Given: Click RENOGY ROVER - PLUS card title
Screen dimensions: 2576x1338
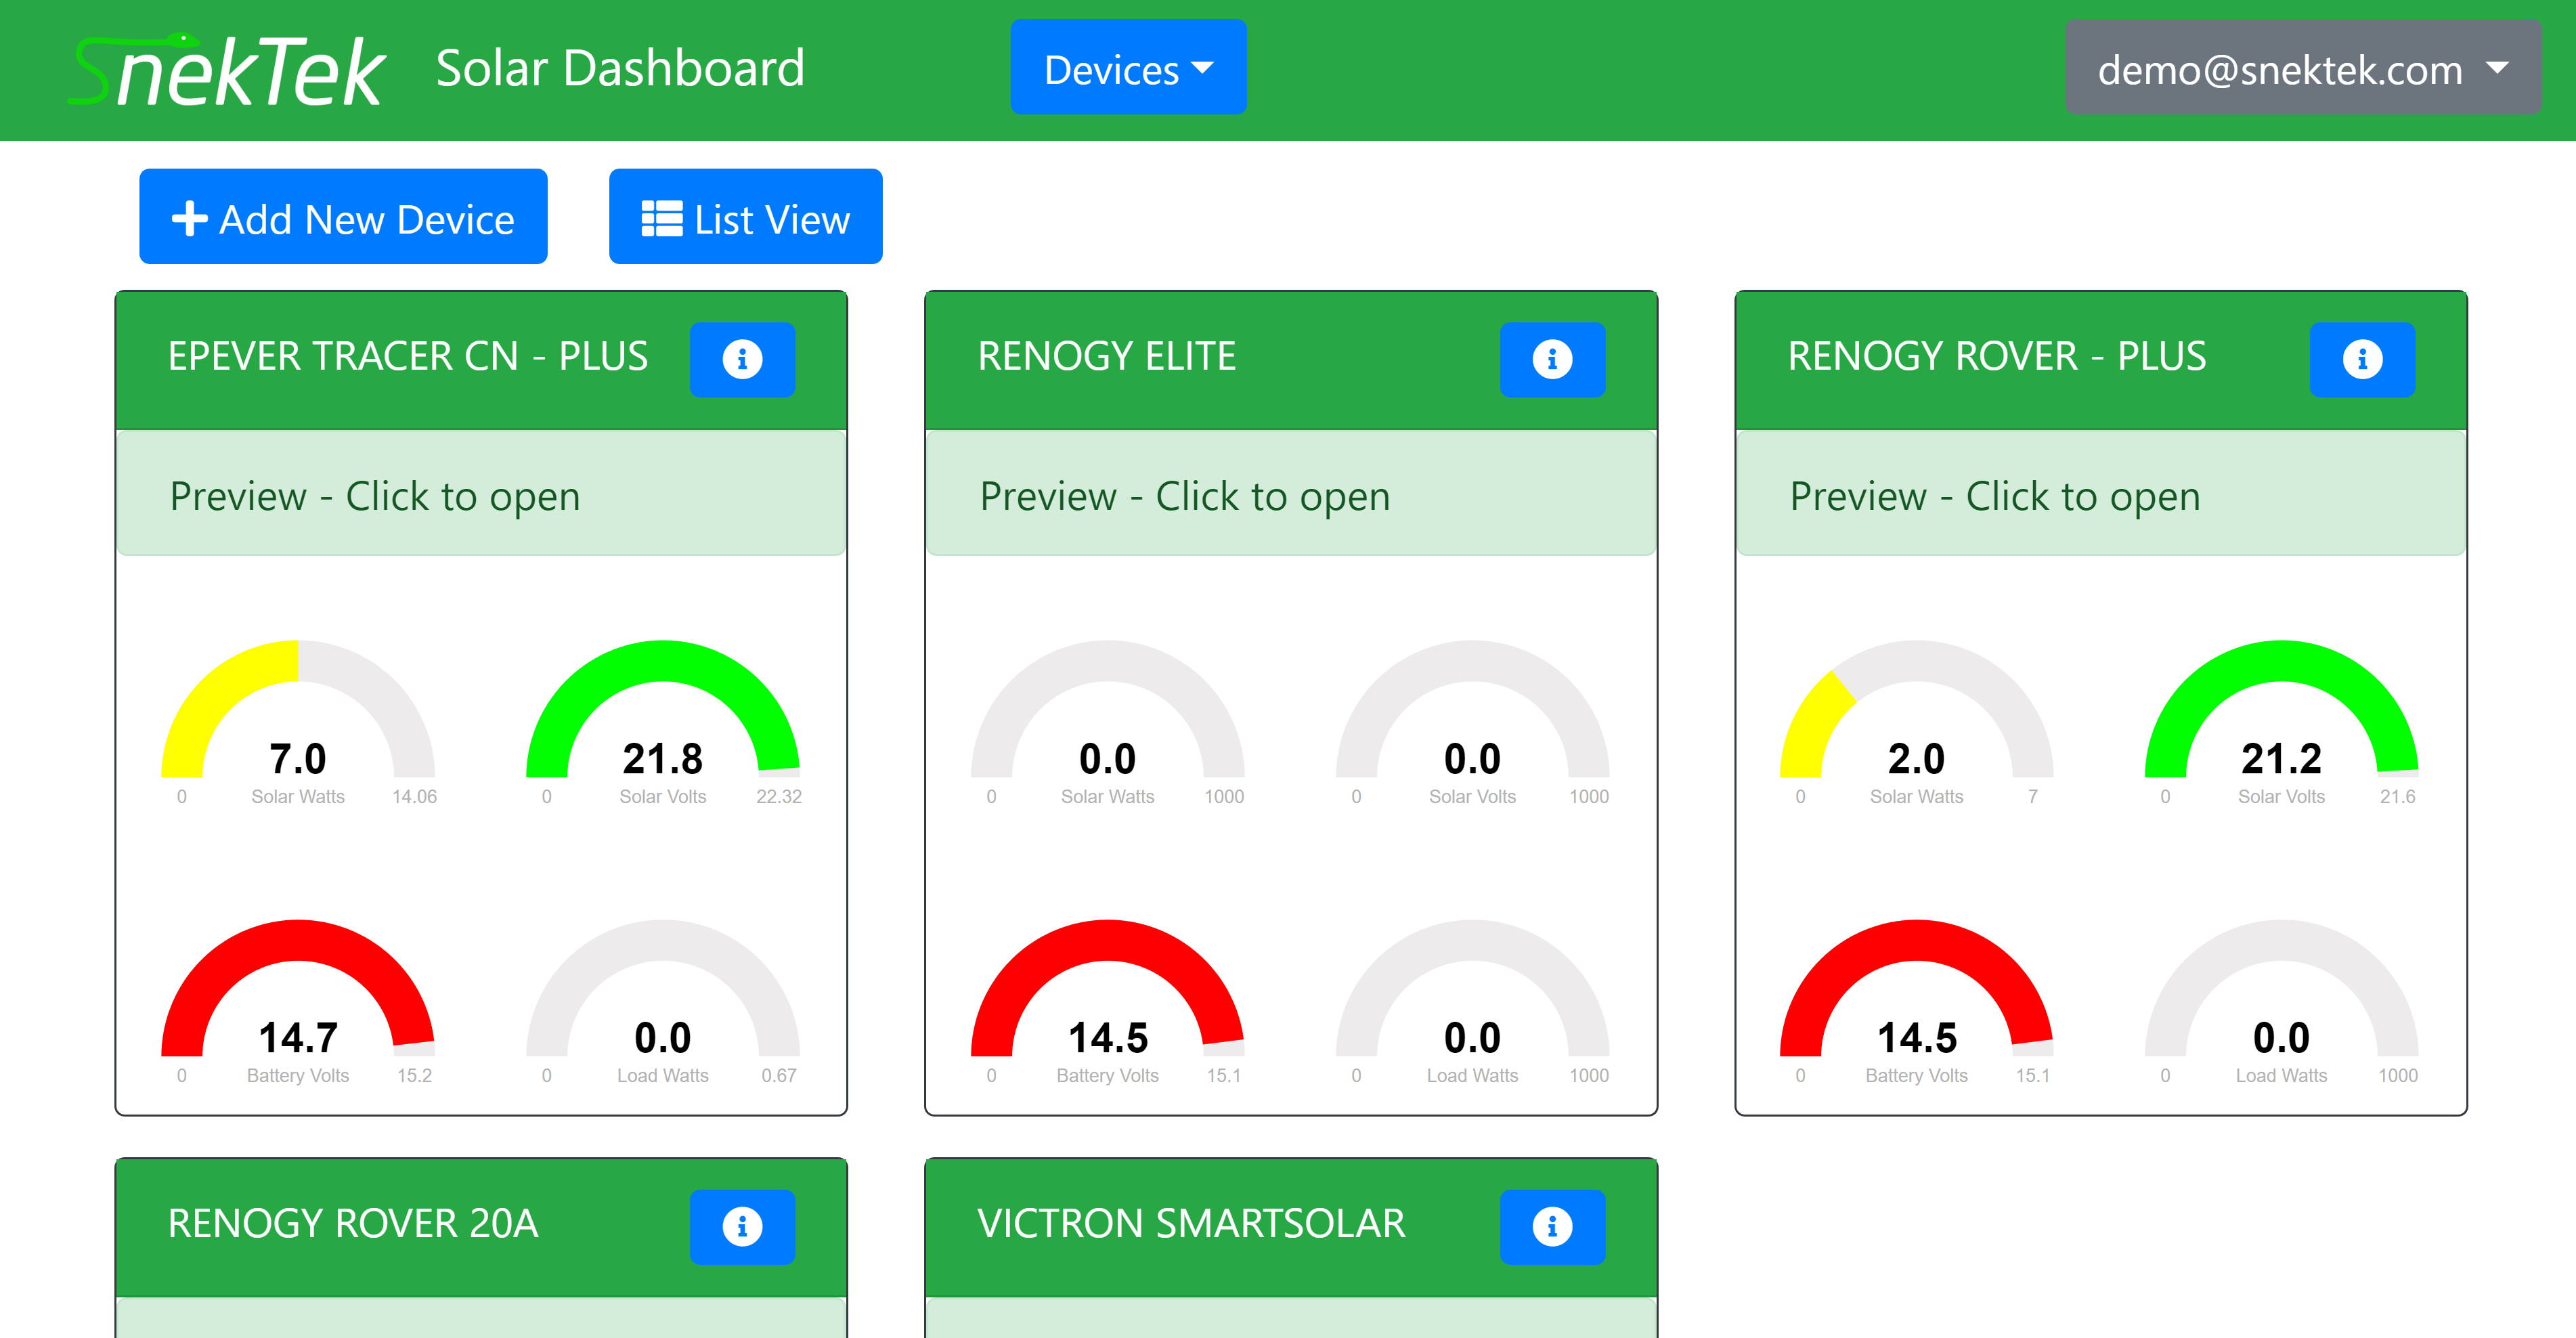Looking at the screenshot, I should (x=1997, y=357).
